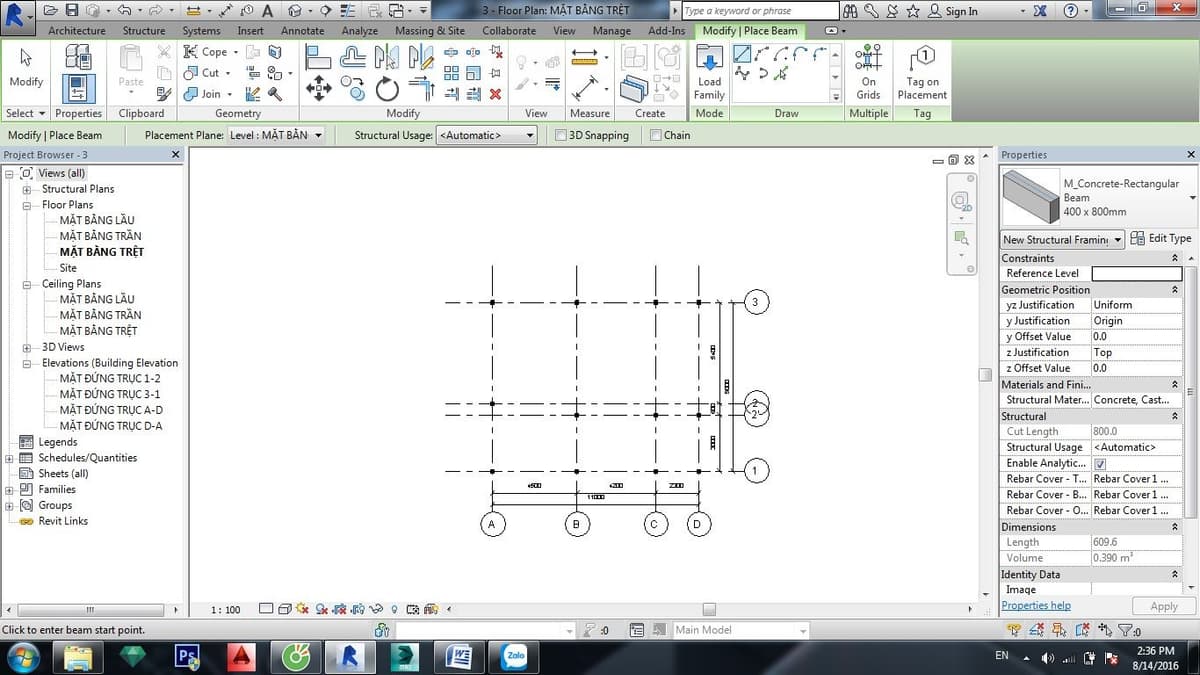Click the keyword search input field
This screenshot has width=1200, height=675.
pyautogui.click(x=760, y=11)
